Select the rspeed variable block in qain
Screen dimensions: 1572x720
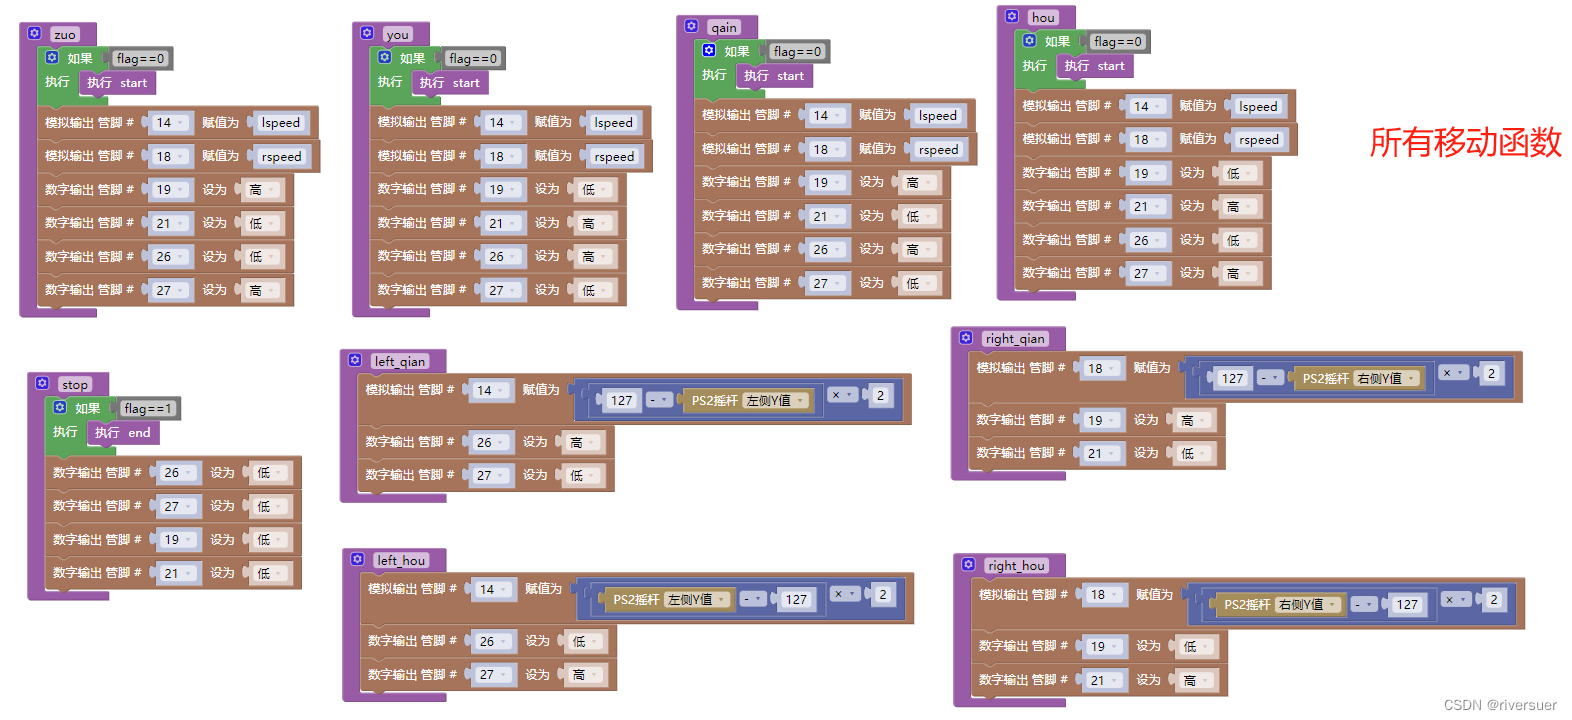[x=938, y=150]
